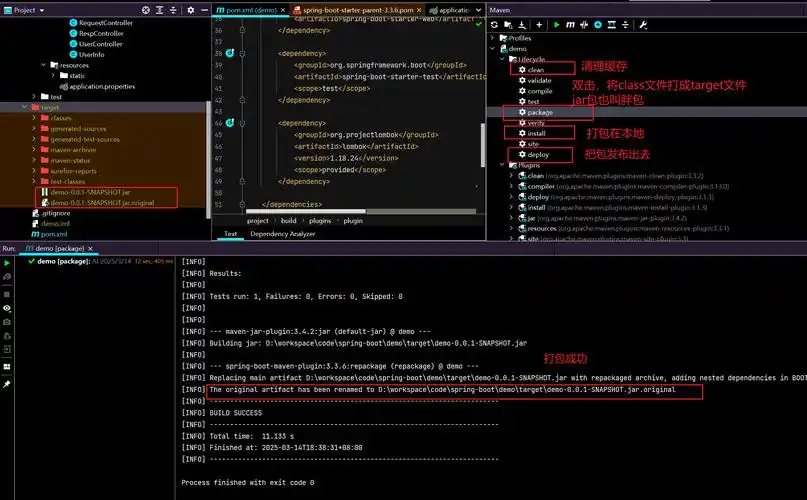Viewport: 807px width, 500px height.
Task: Collapse the target folder
Action: point(24,107)
